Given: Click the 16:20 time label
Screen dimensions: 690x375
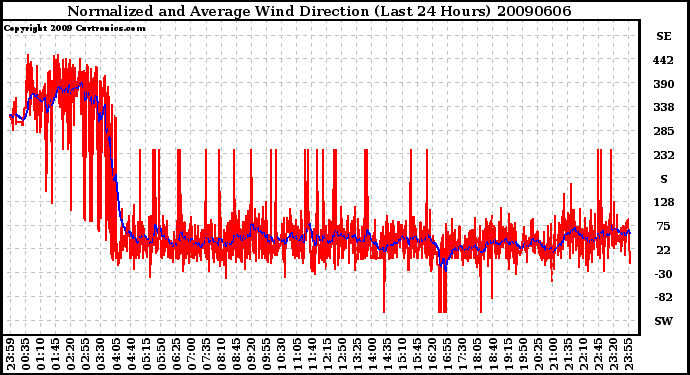Looking at the screenshot, I should (x=432, y=354).
